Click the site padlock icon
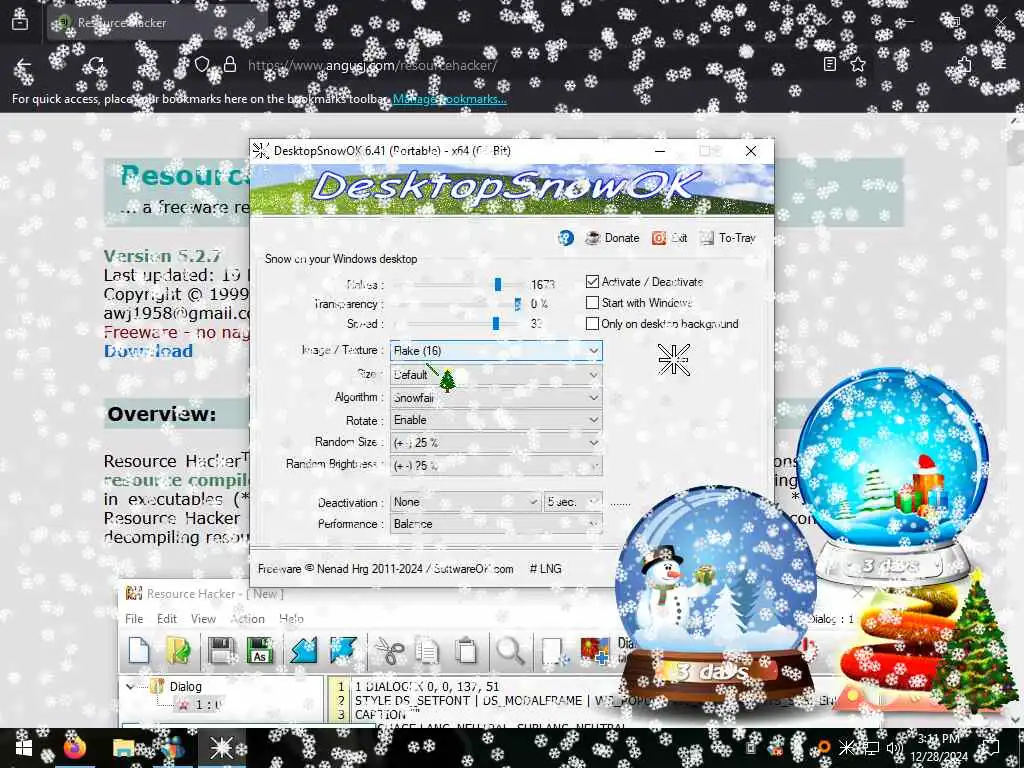This screenshot has width=1024, height=768. 230,64
